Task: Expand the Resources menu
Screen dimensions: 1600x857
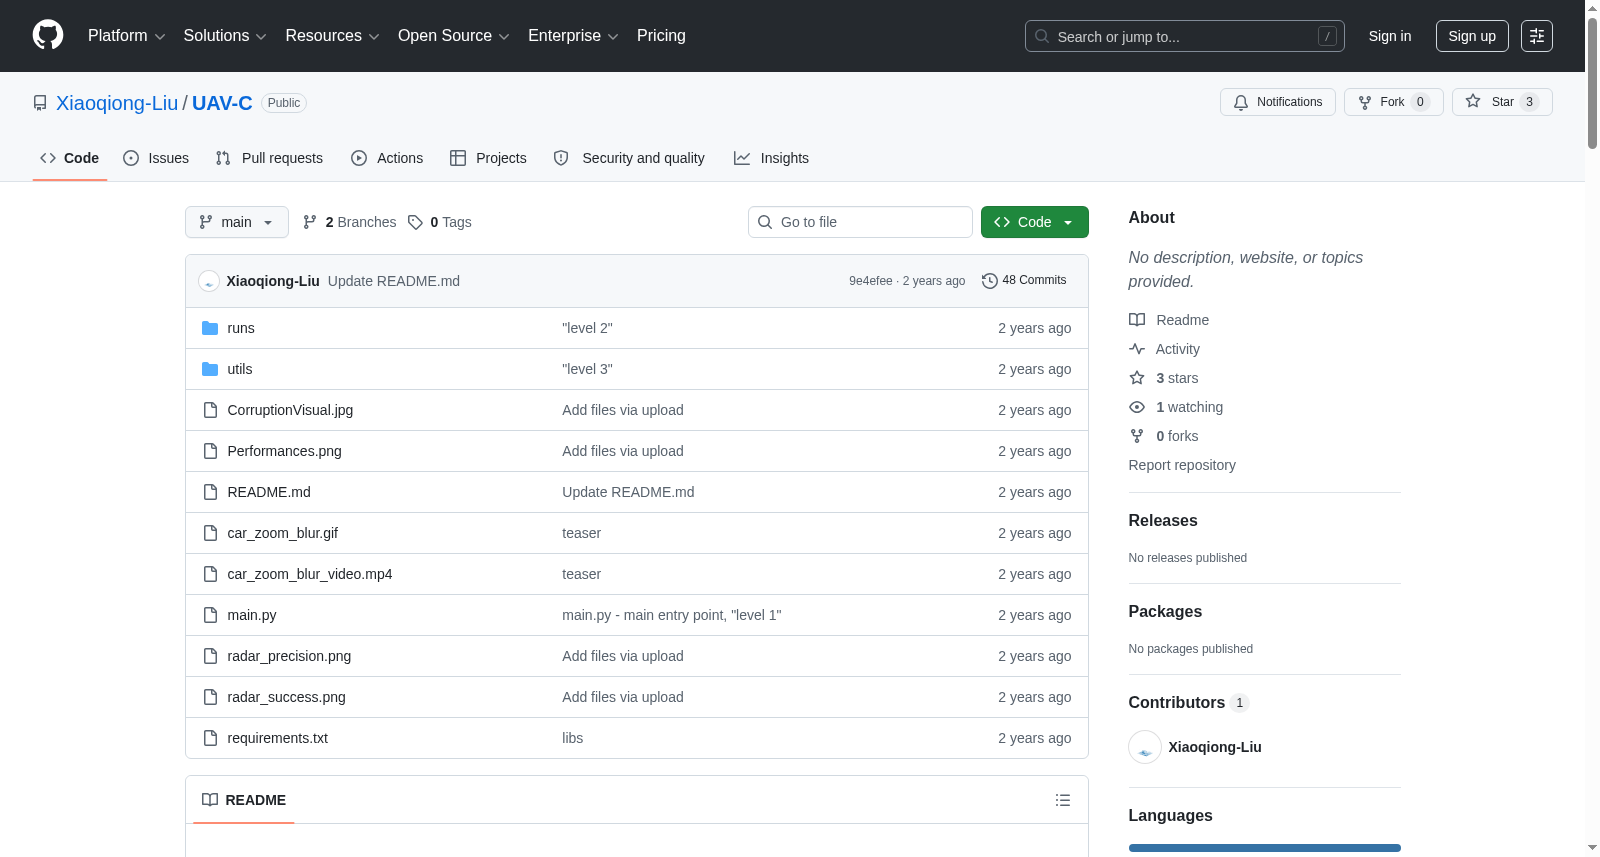Action: tap(332, 36)
